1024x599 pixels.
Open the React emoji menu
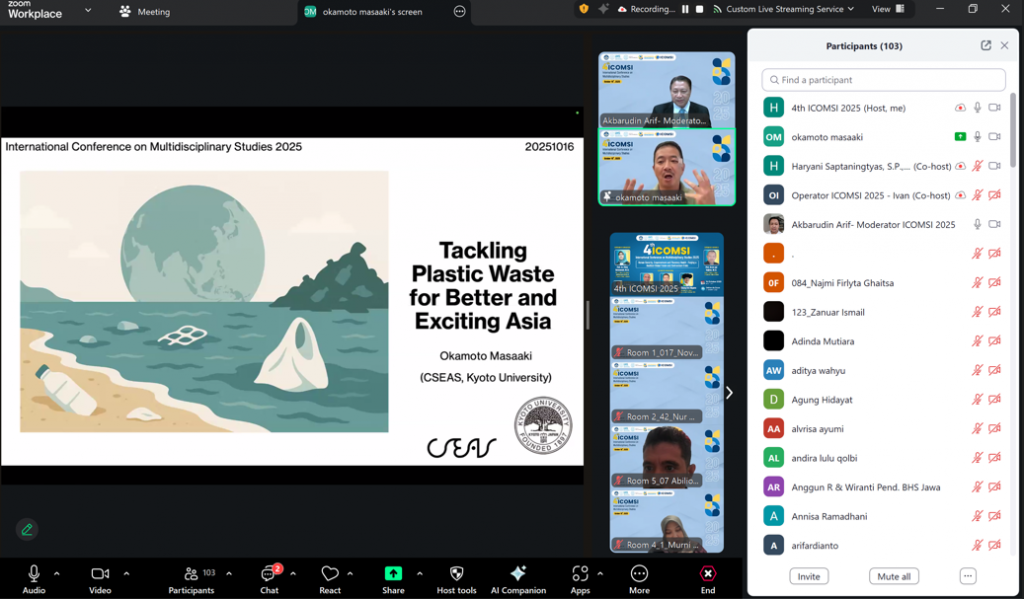[x=330, y=574]
